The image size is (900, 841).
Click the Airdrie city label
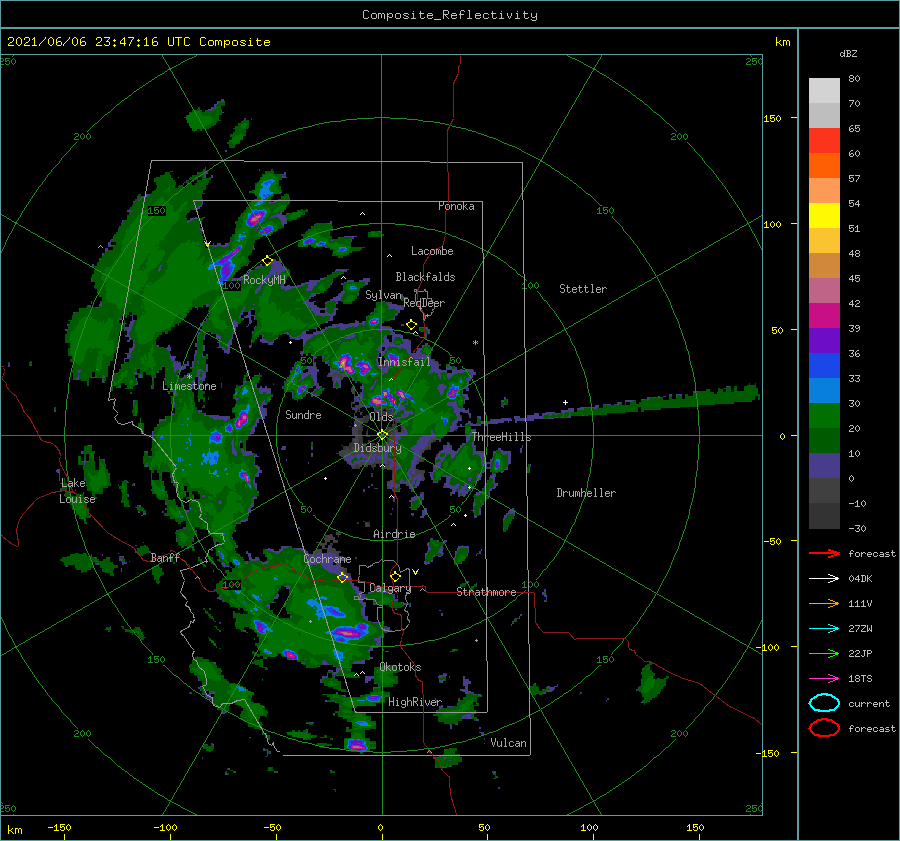pos(394,534)
